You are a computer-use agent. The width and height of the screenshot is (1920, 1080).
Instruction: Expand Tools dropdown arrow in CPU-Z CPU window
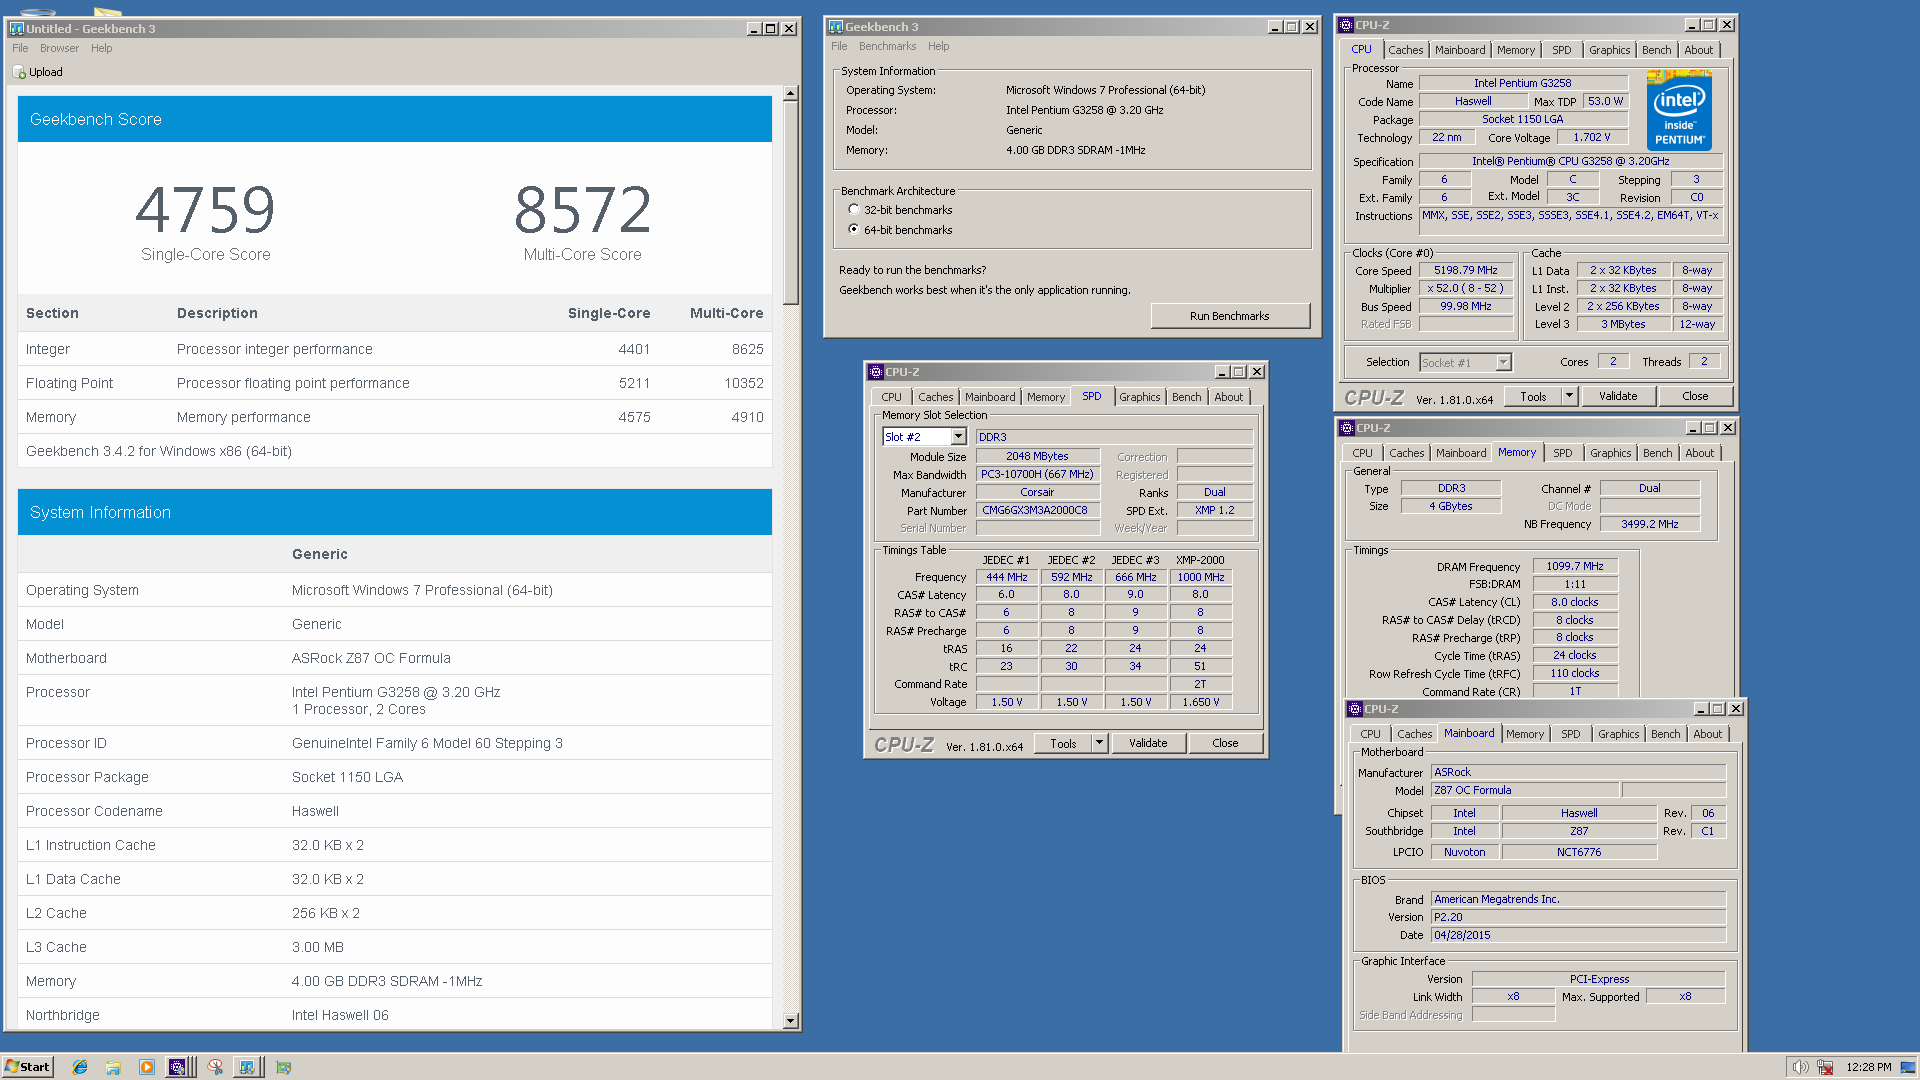1569,396
